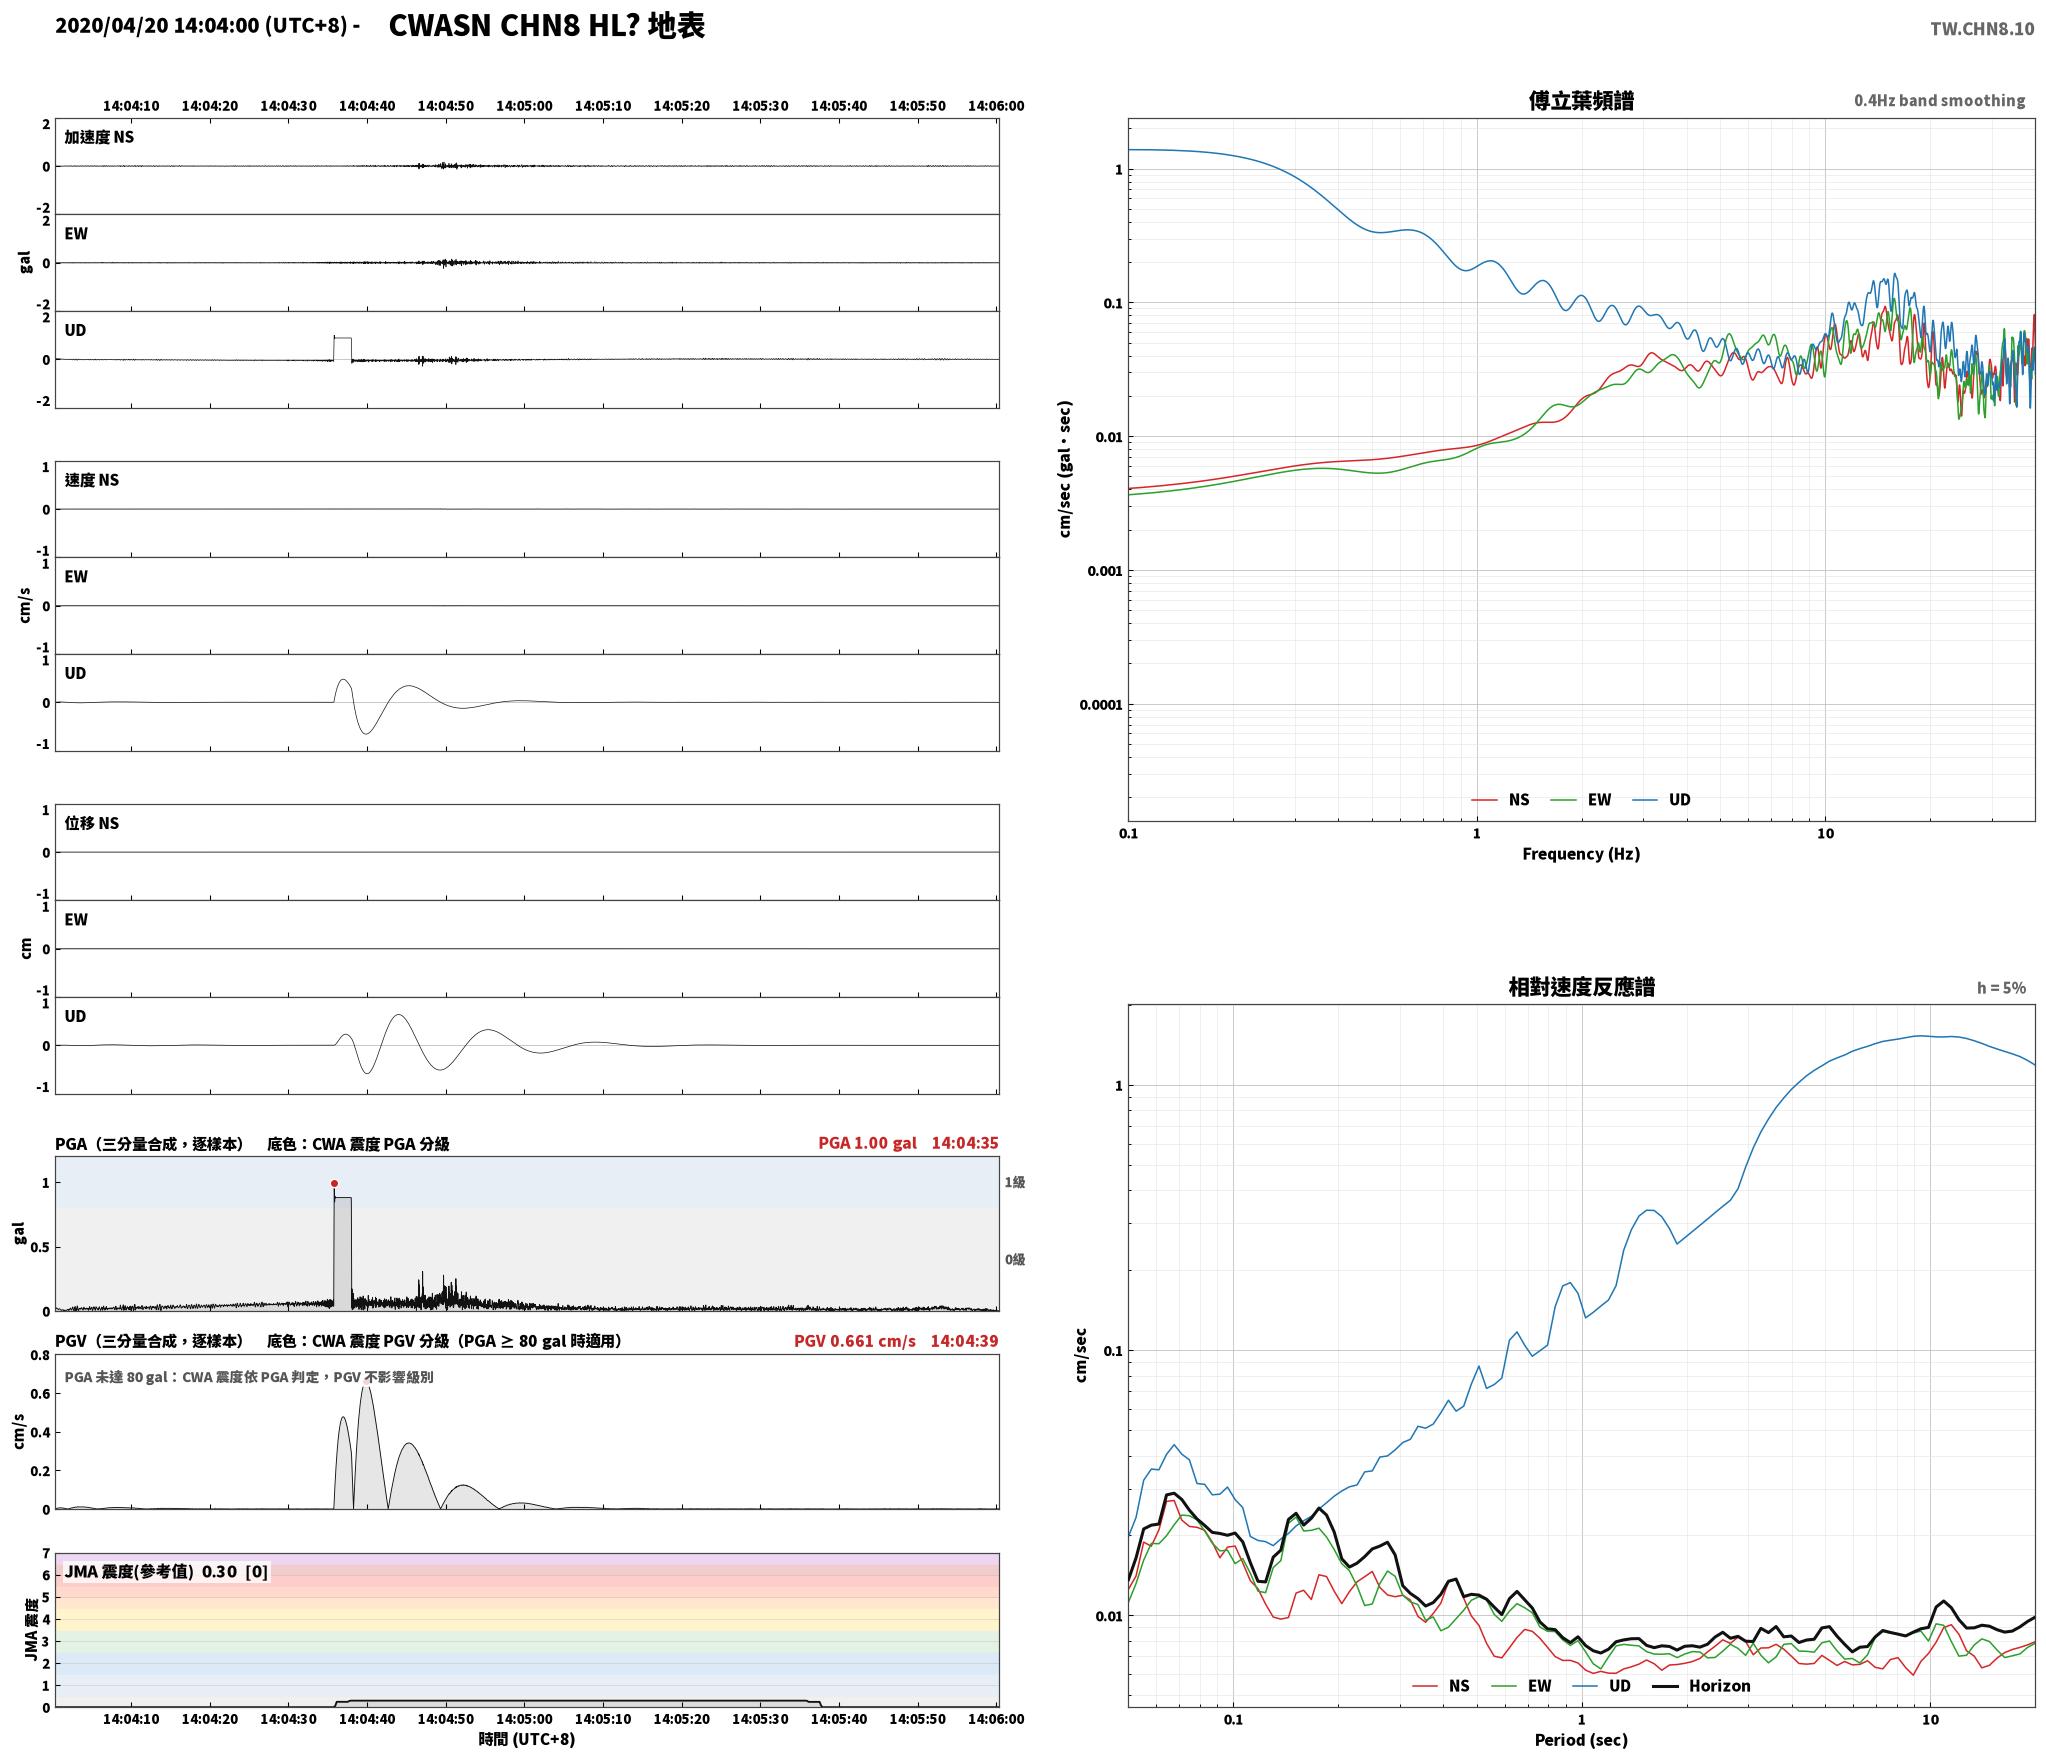Click the EW legend entry in Fourier spectrum

coord(1581,799)
